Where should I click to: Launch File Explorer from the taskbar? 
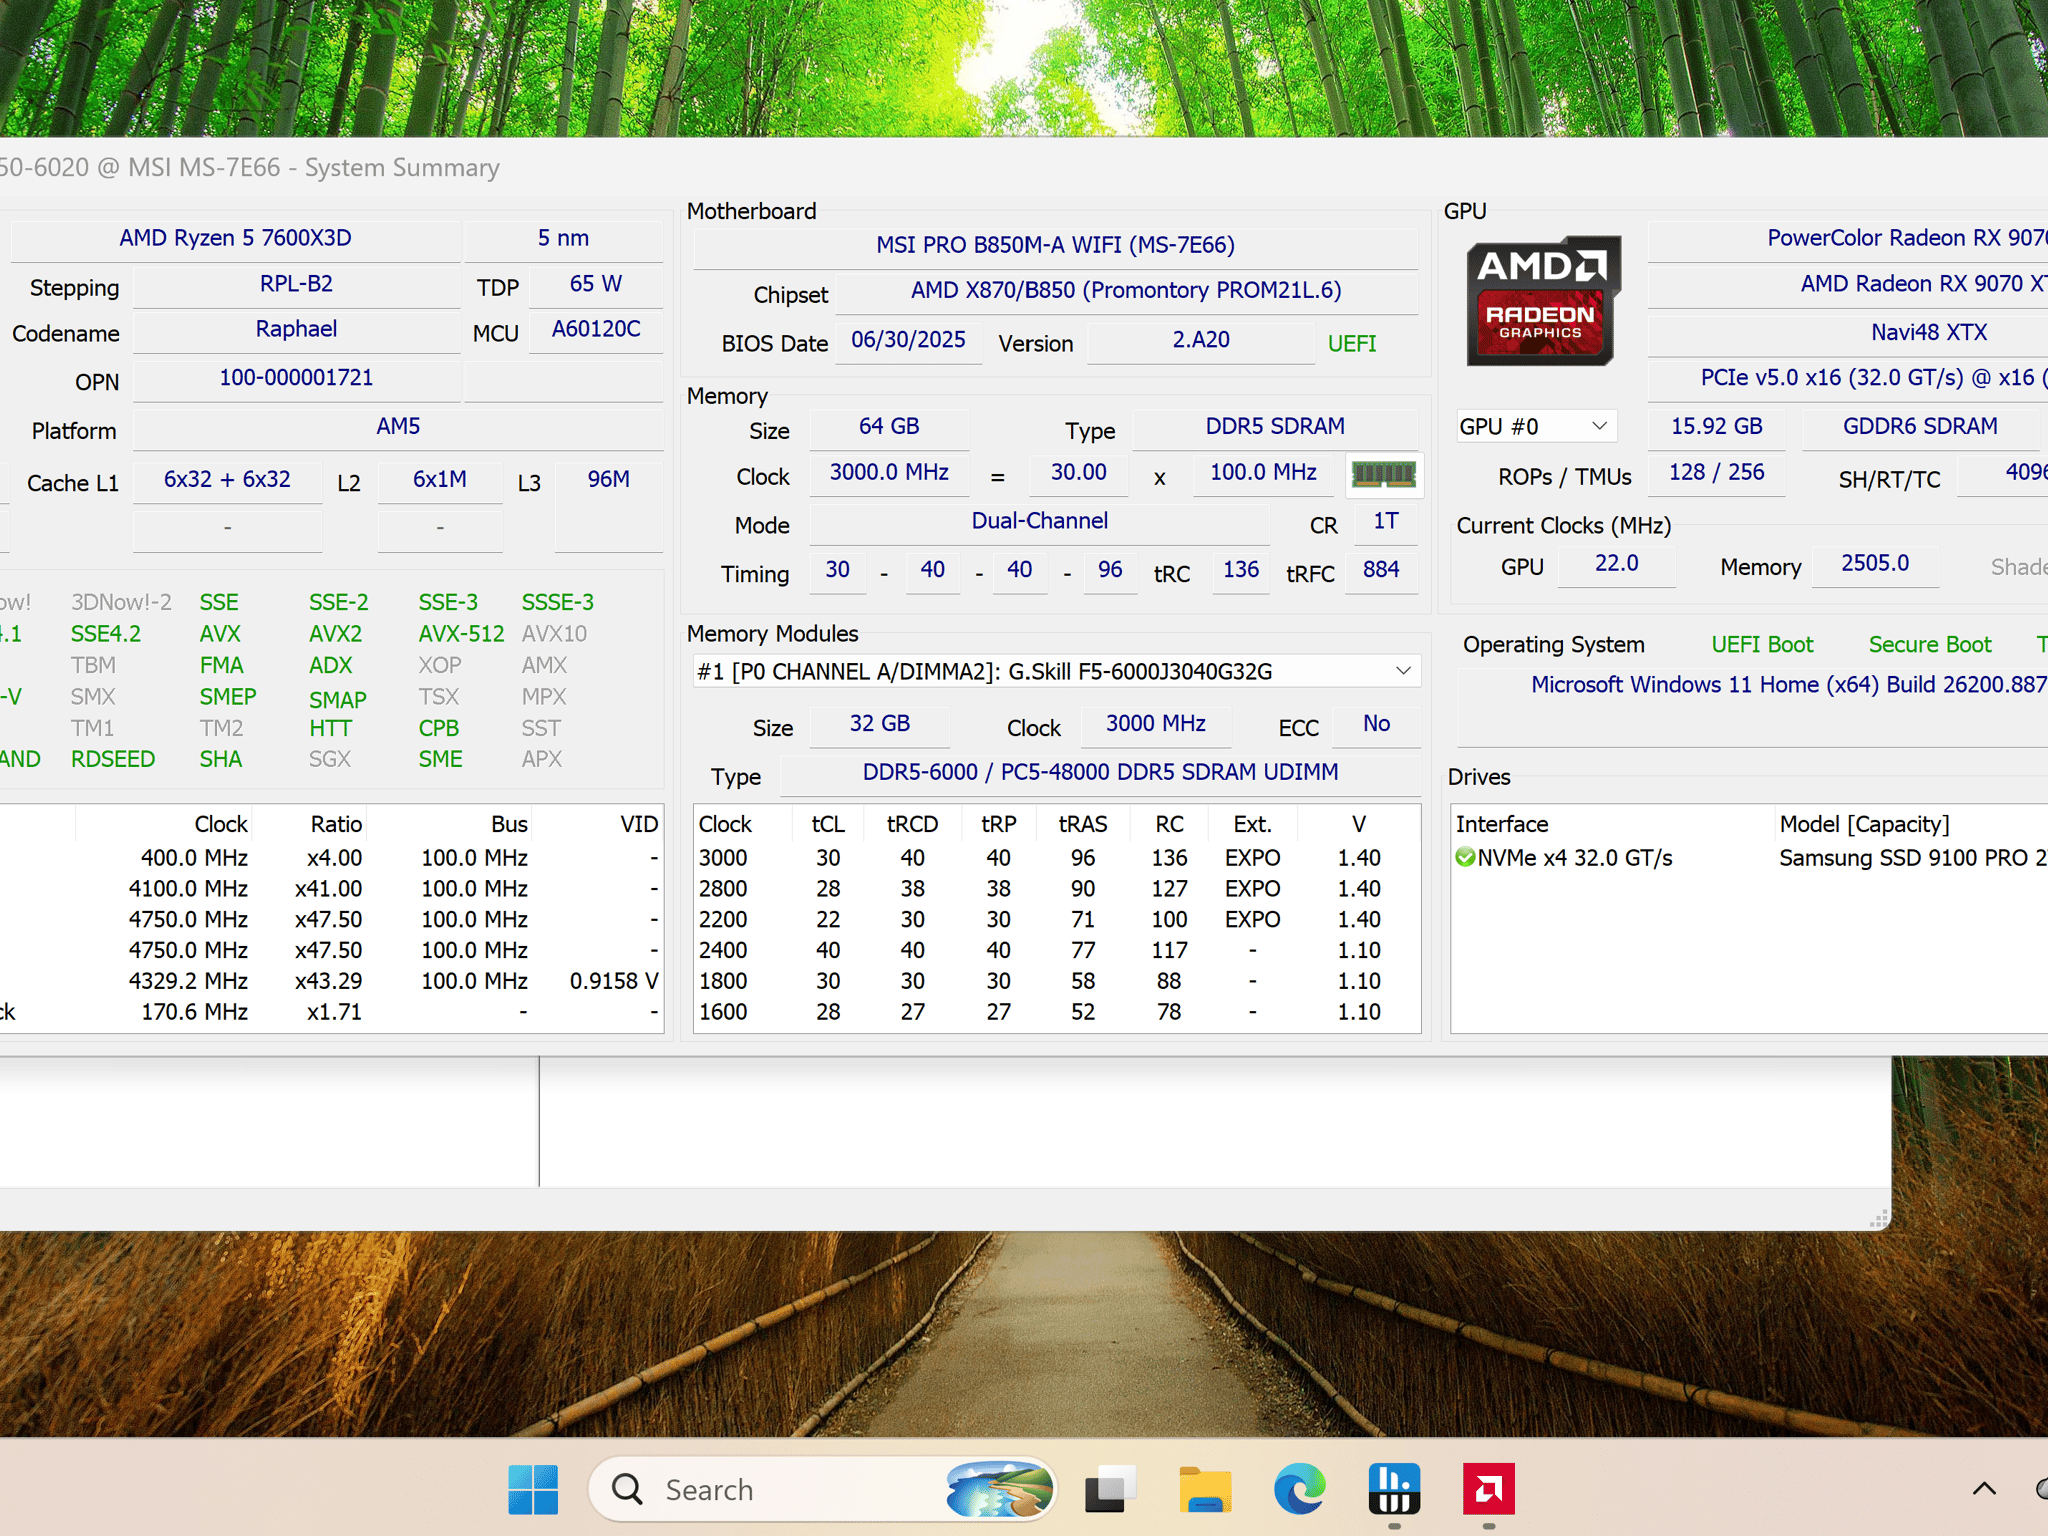1204,1489
